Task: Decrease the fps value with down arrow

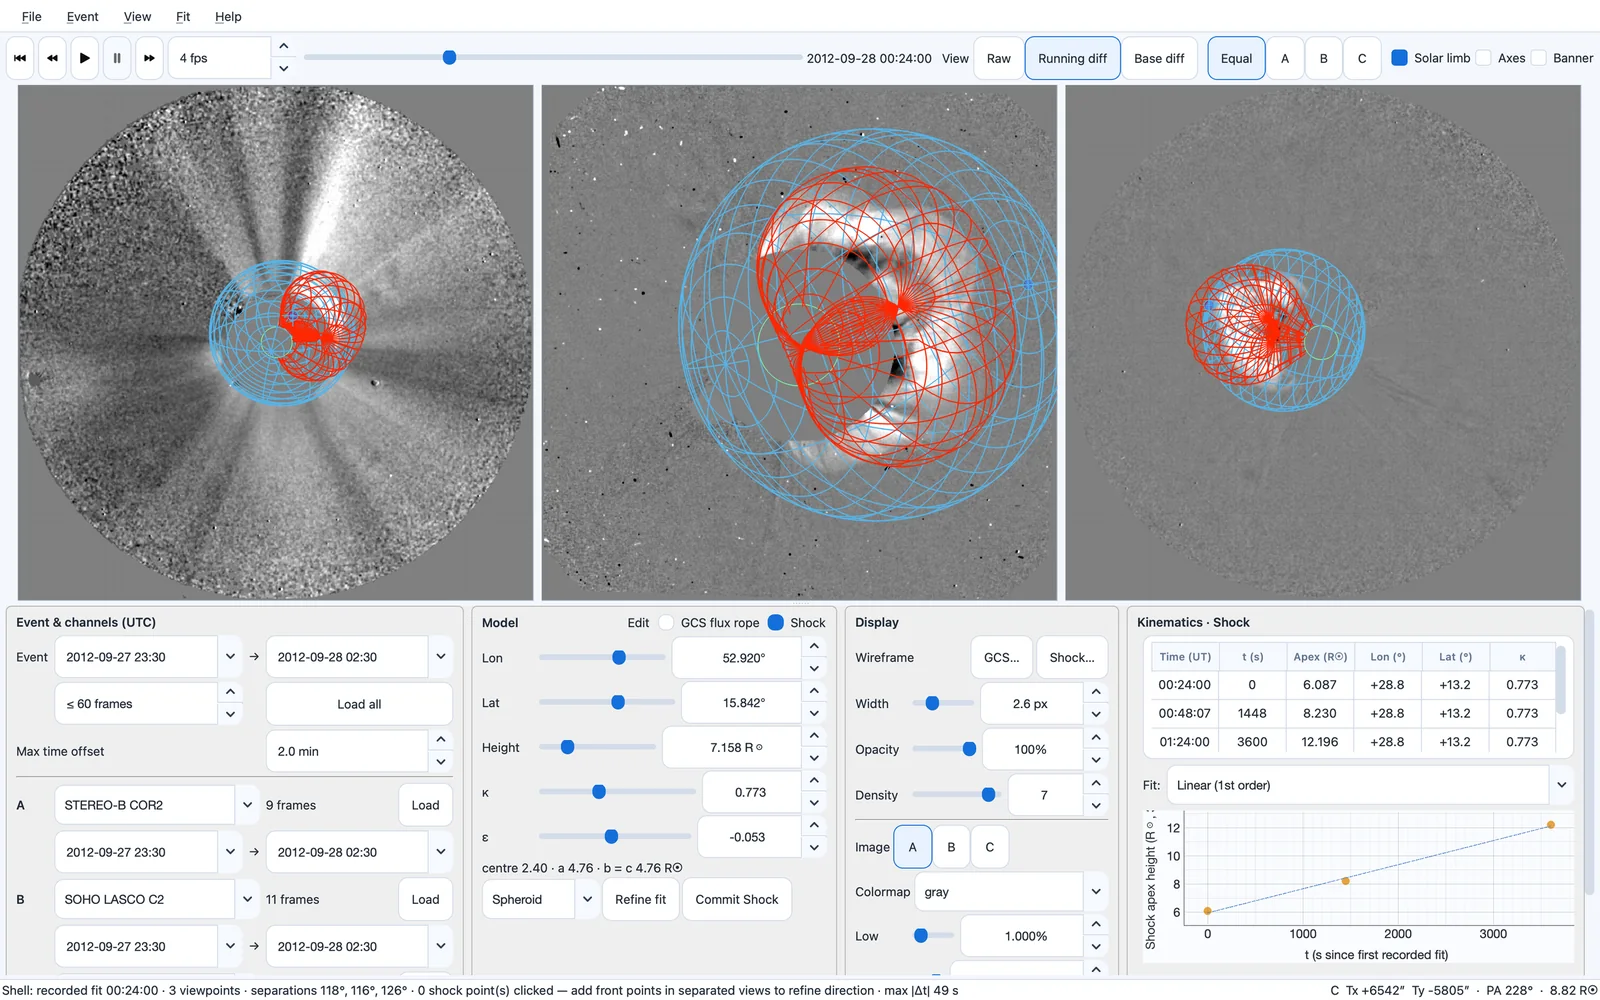Action: coord(284,69)
